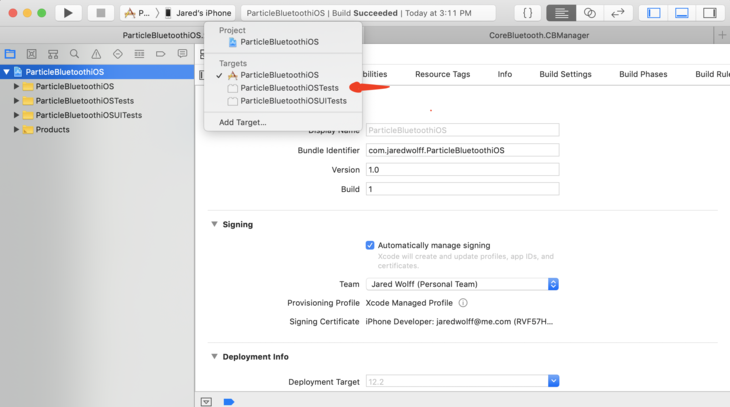Open the Build Rules tab
This screenshot has height=407, width=730.
click(x=712, y=74)
